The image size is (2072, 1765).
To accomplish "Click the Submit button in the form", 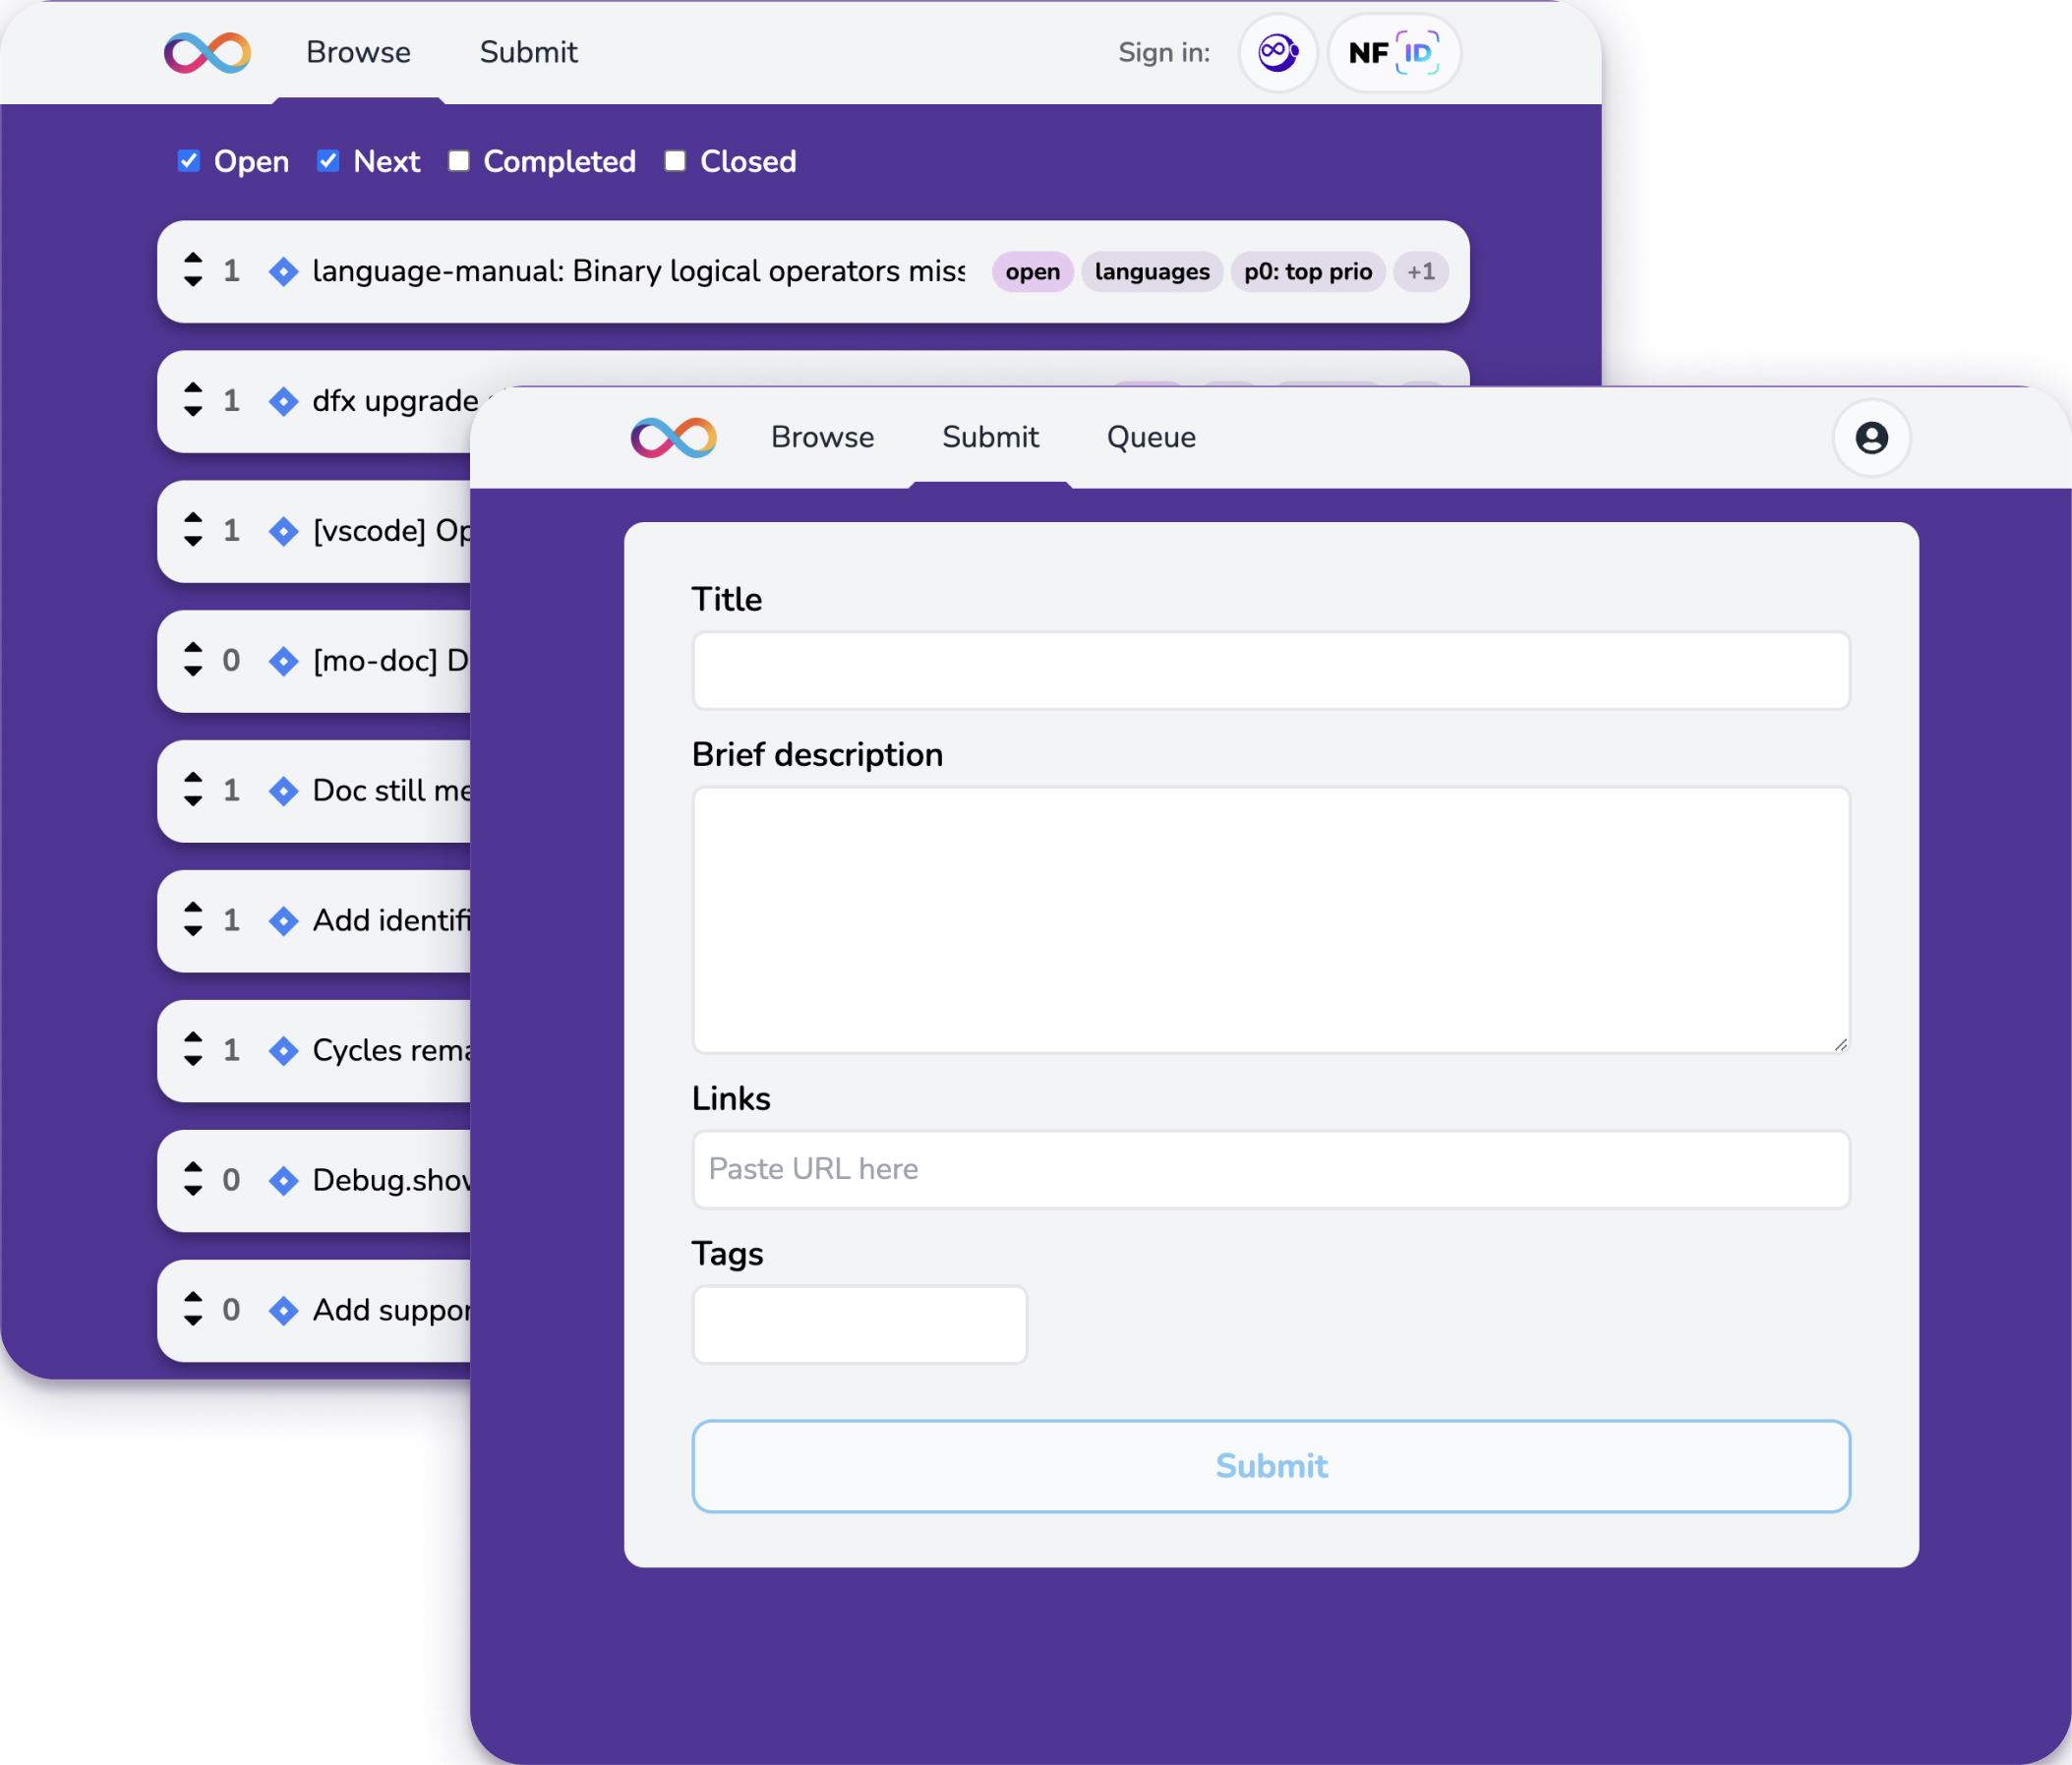I will point(1272,1467).
